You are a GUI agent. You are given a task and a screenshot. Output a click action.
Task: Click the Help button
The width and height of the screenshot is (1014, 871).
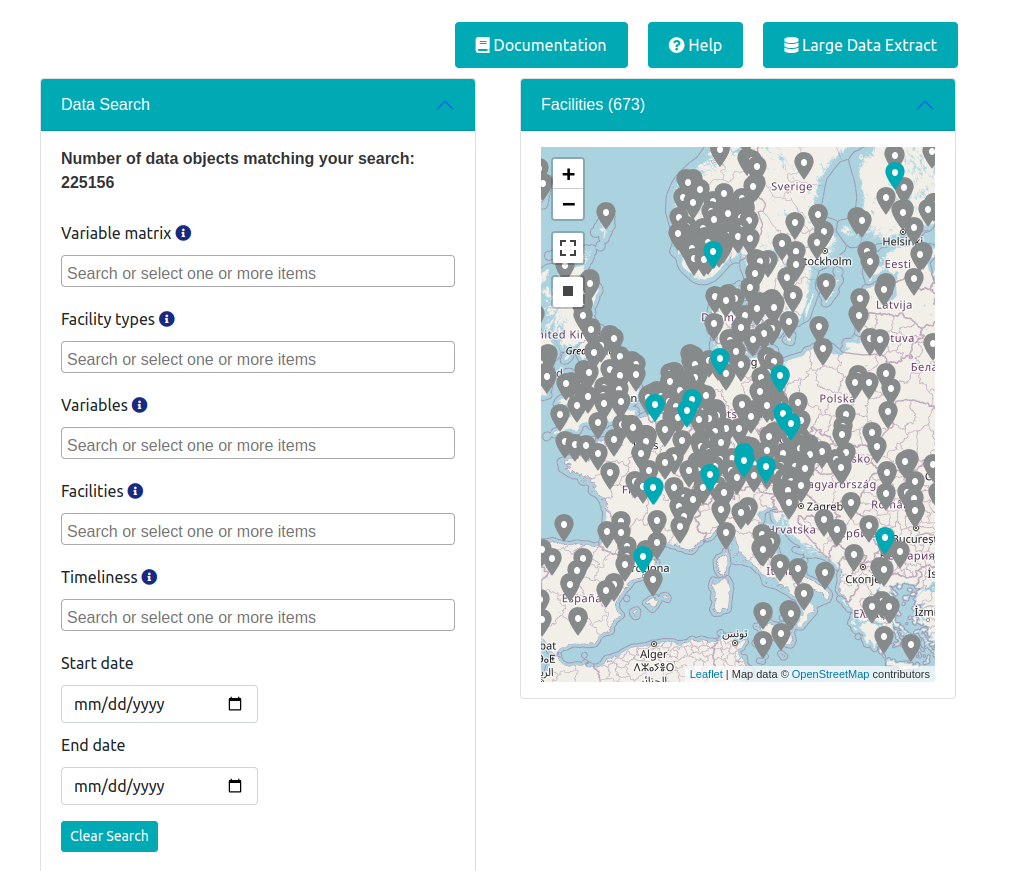click(695, 45)
